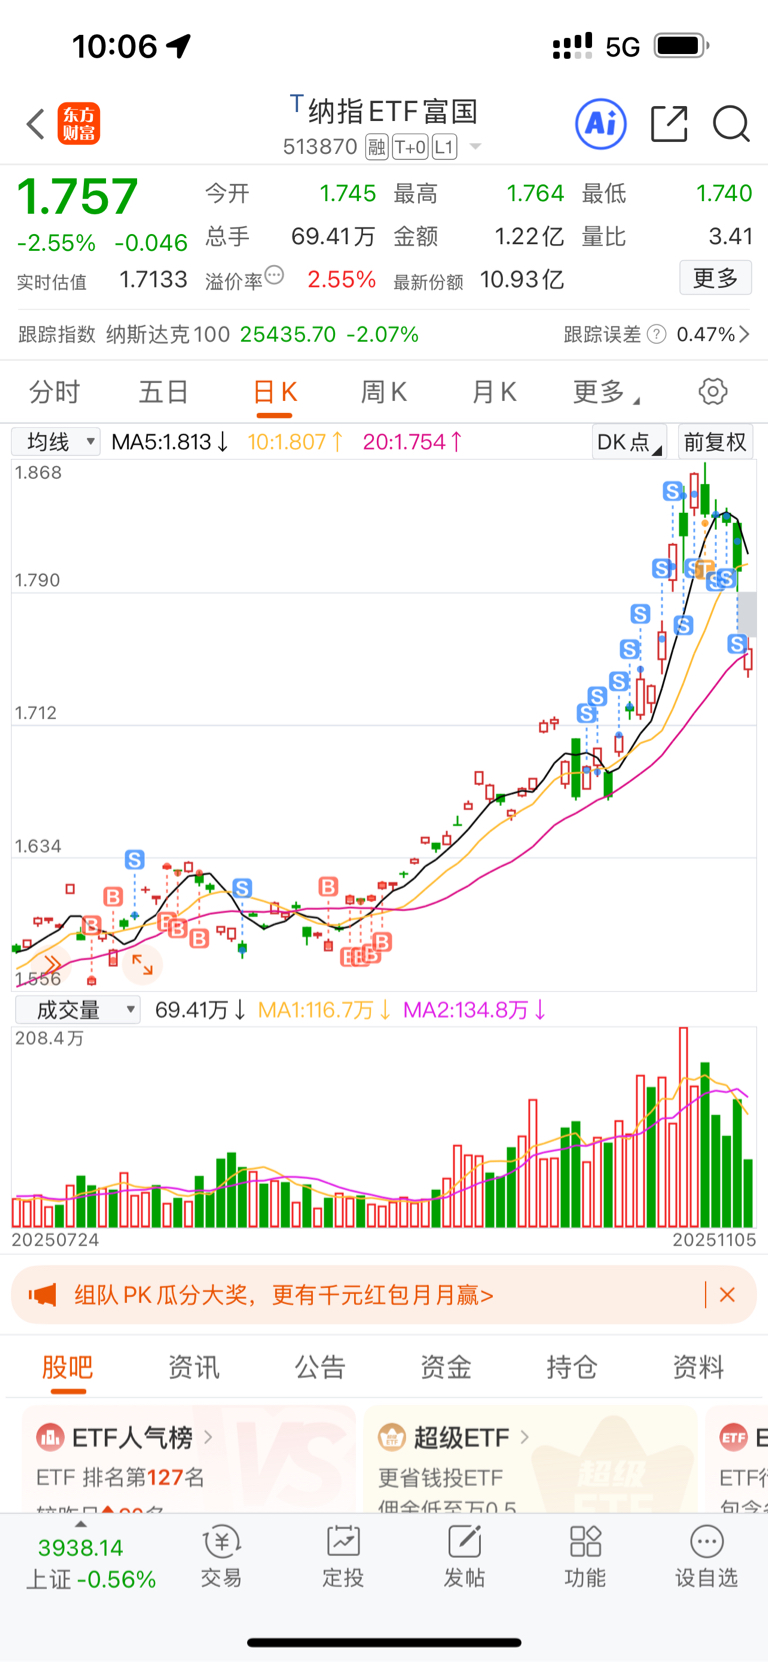Toggle the 前复权 adjustment option
The image size is (768, 1662).
click(715, 442)
